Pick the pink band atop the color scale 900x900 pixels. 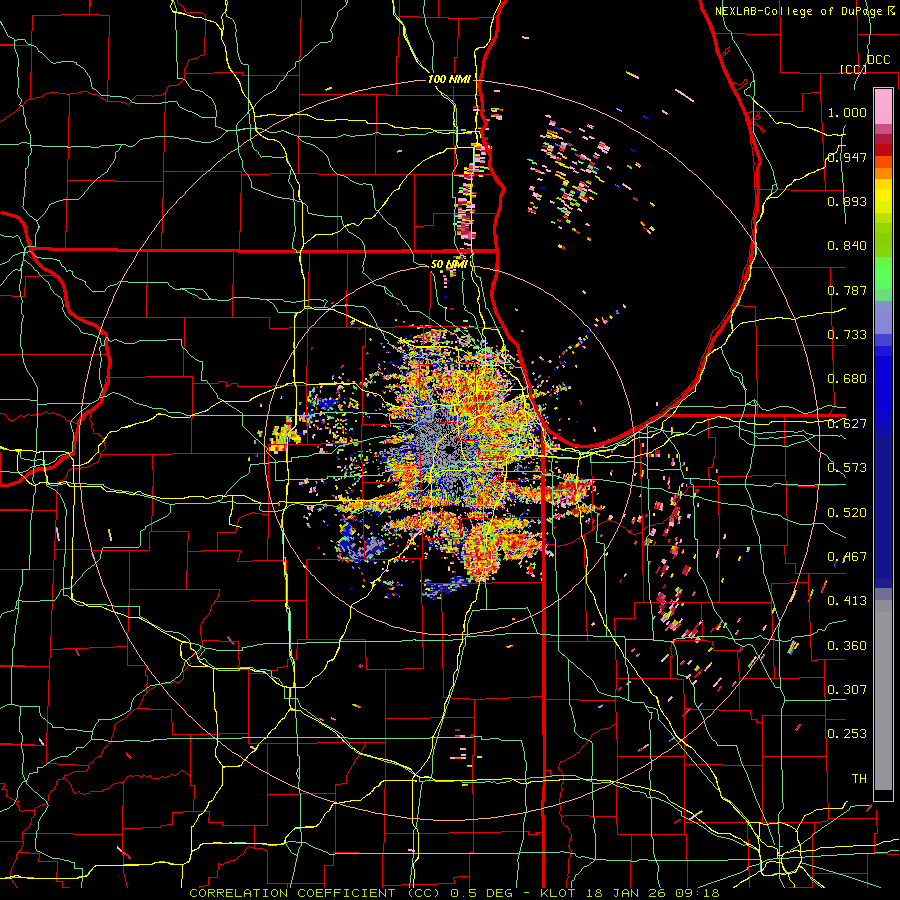tap(883, 106)
